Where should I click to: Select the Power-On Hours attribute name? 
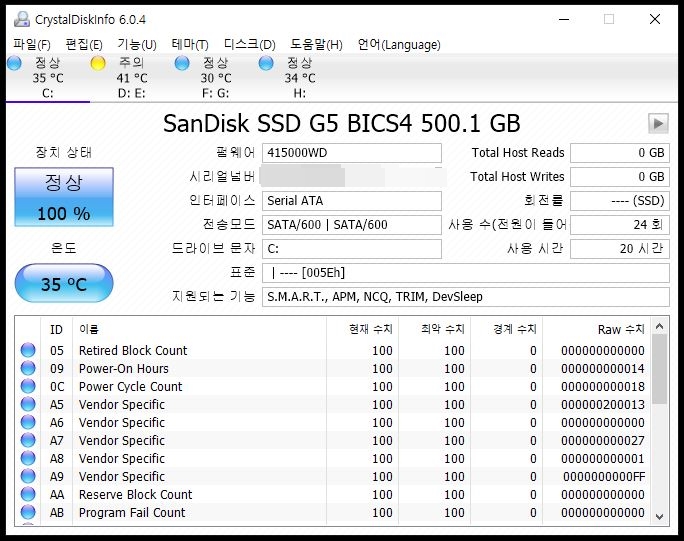click(123, 369)
